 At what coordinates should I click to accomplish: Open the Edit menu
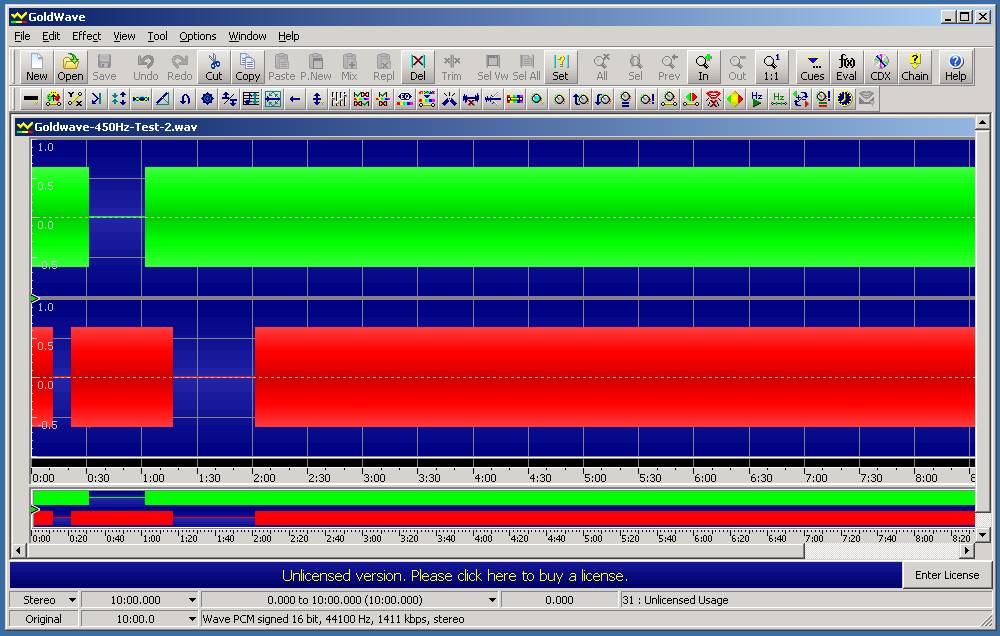tap(51, 36)
